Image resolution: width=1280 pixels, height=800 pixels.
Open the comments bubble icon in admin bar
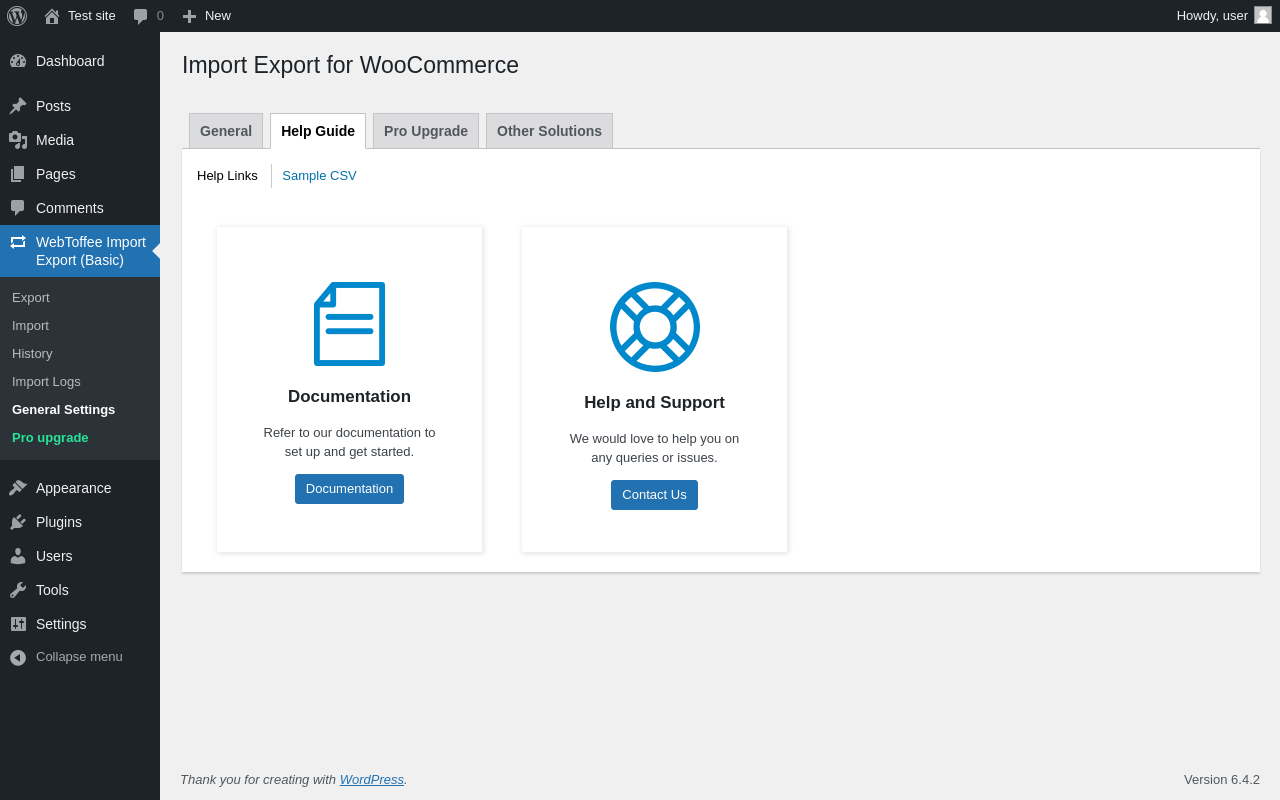click(141, 16)
